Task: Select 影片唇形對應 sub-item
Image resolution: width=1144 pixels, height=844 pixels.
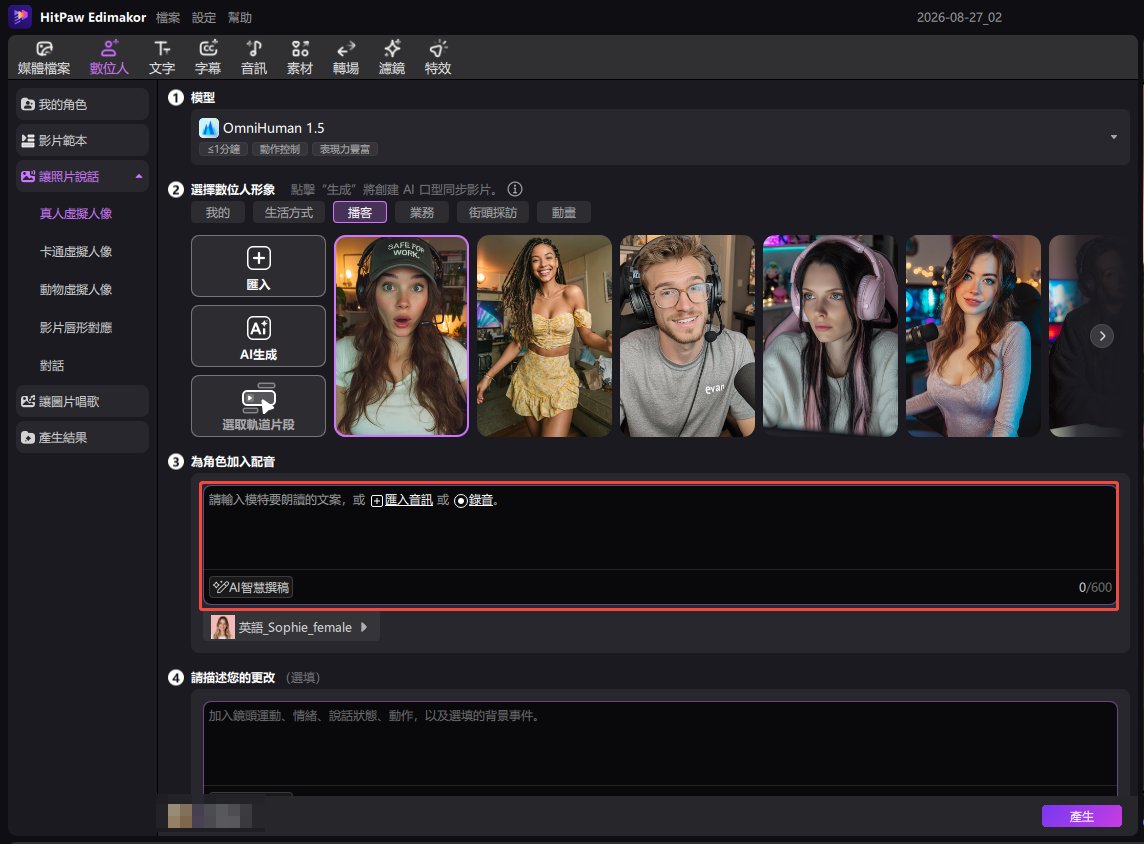Action: coord(76,328)
